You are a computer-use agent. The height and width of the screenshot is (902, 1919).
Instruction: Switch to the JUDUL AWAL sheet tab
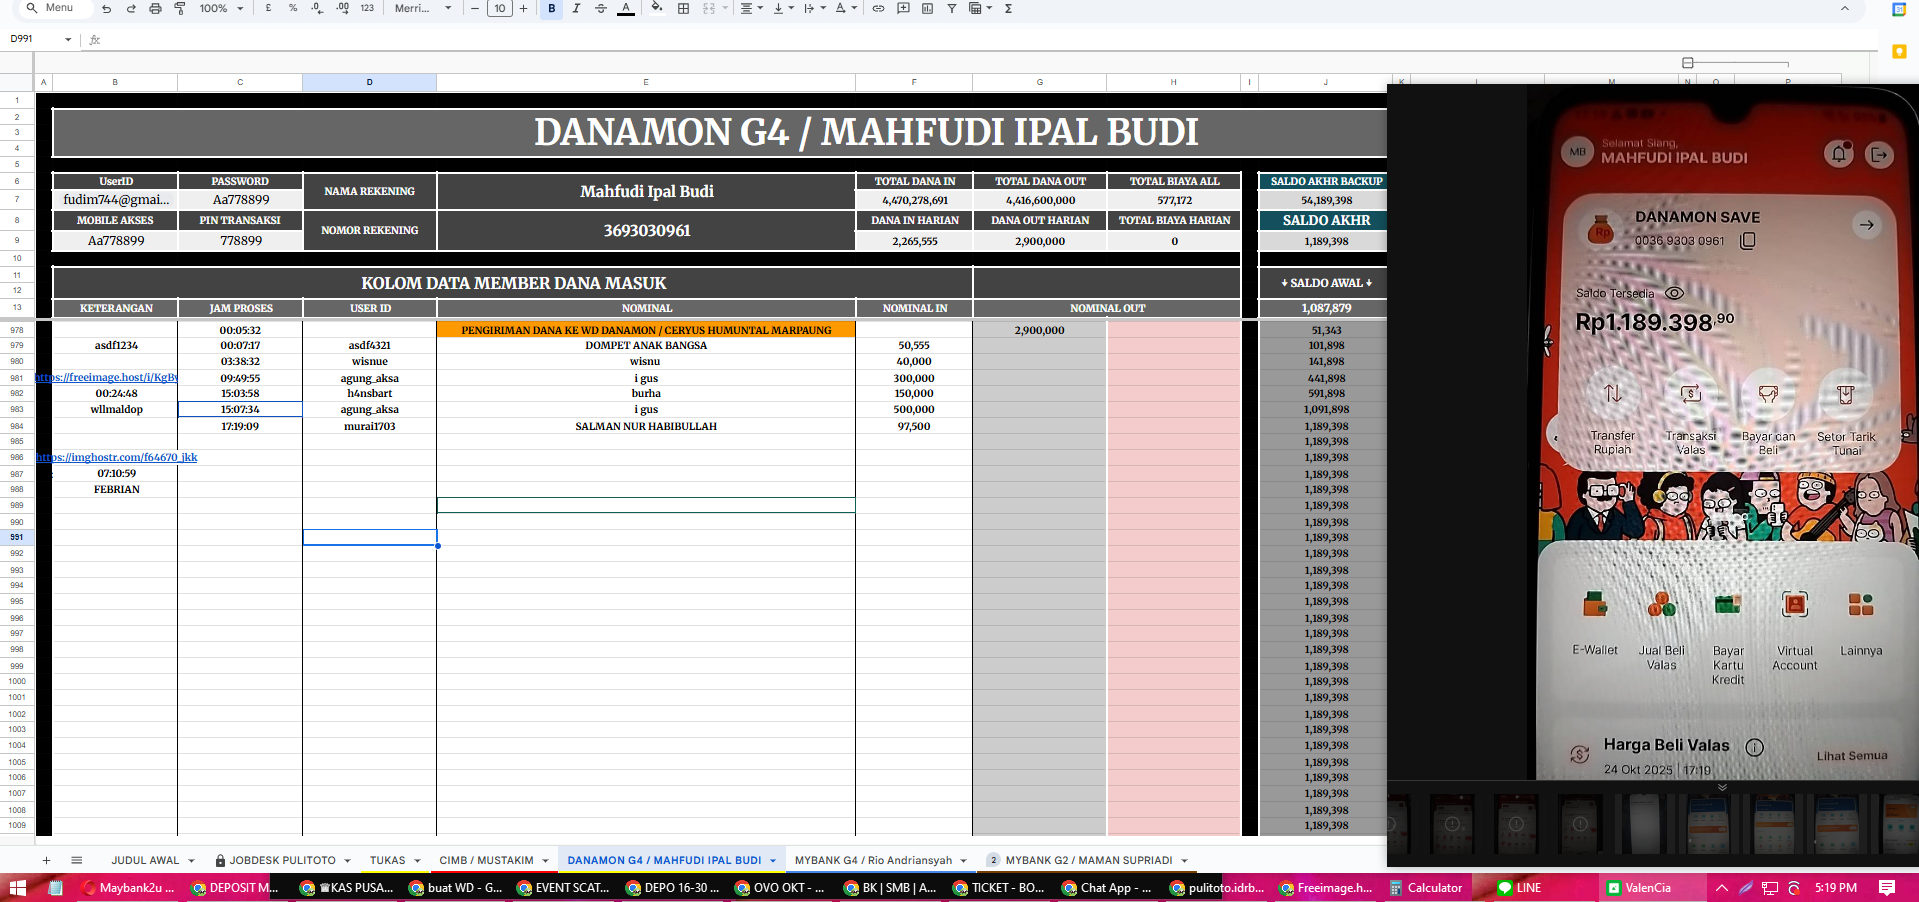[145, 860]
